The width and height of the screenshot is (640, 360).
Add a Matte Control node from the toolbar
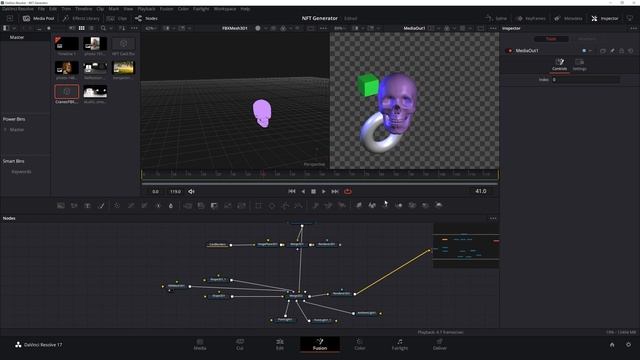[x=214, y=205]
